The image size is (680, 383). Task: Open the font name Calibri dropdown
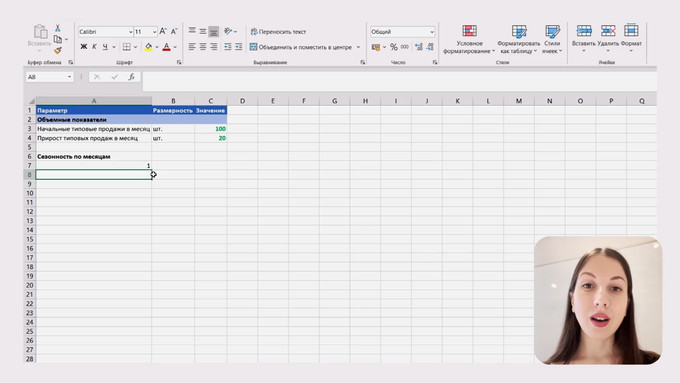[130, 32]
